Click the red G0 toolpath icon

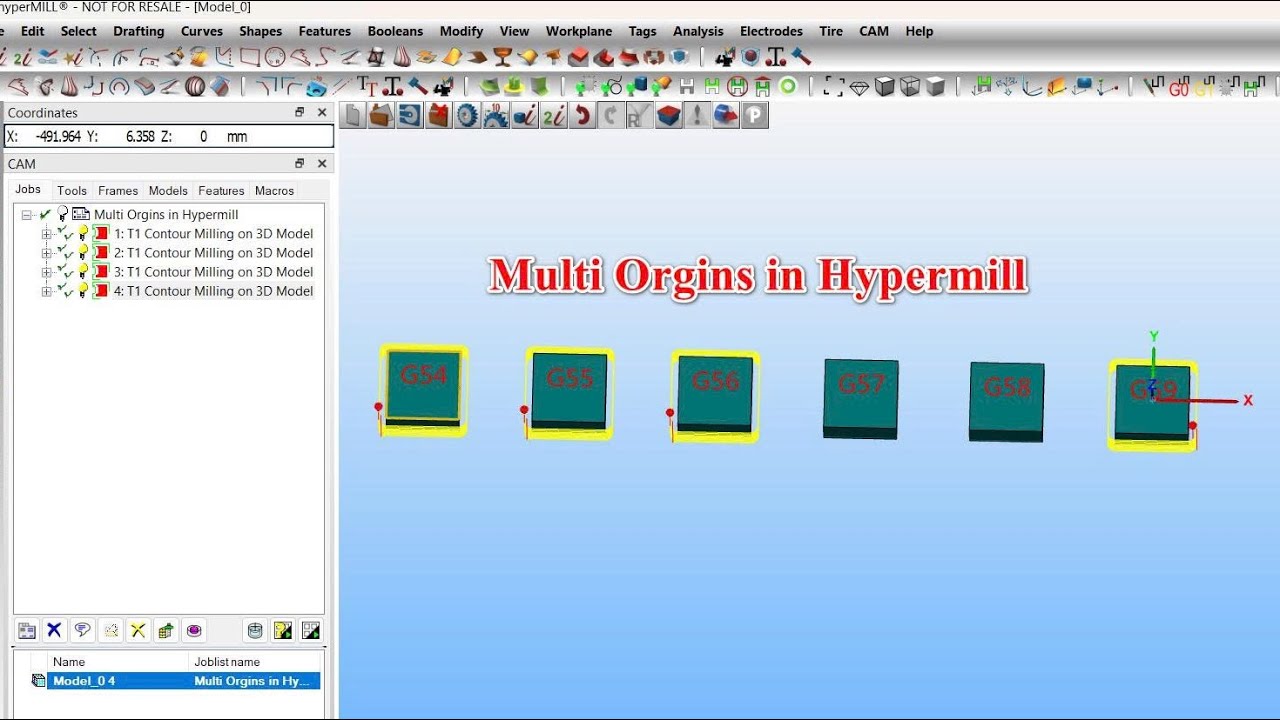[1179, 88]
